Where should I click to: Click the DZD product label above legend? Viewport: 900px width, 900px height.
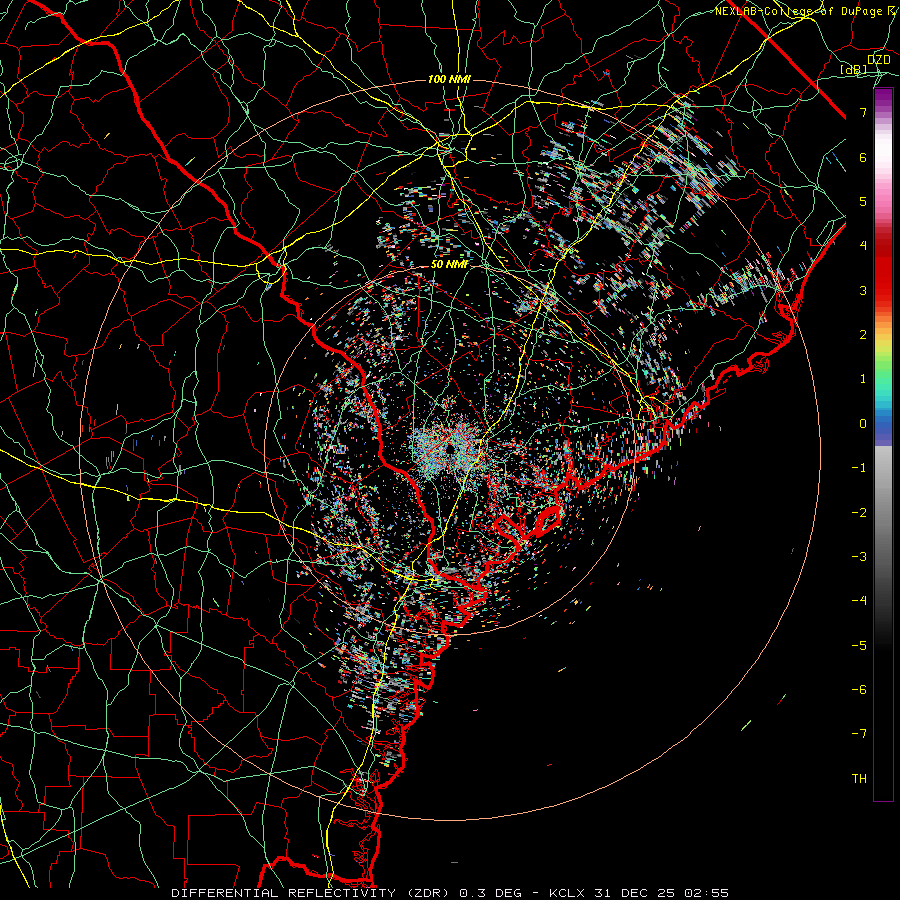878,60
